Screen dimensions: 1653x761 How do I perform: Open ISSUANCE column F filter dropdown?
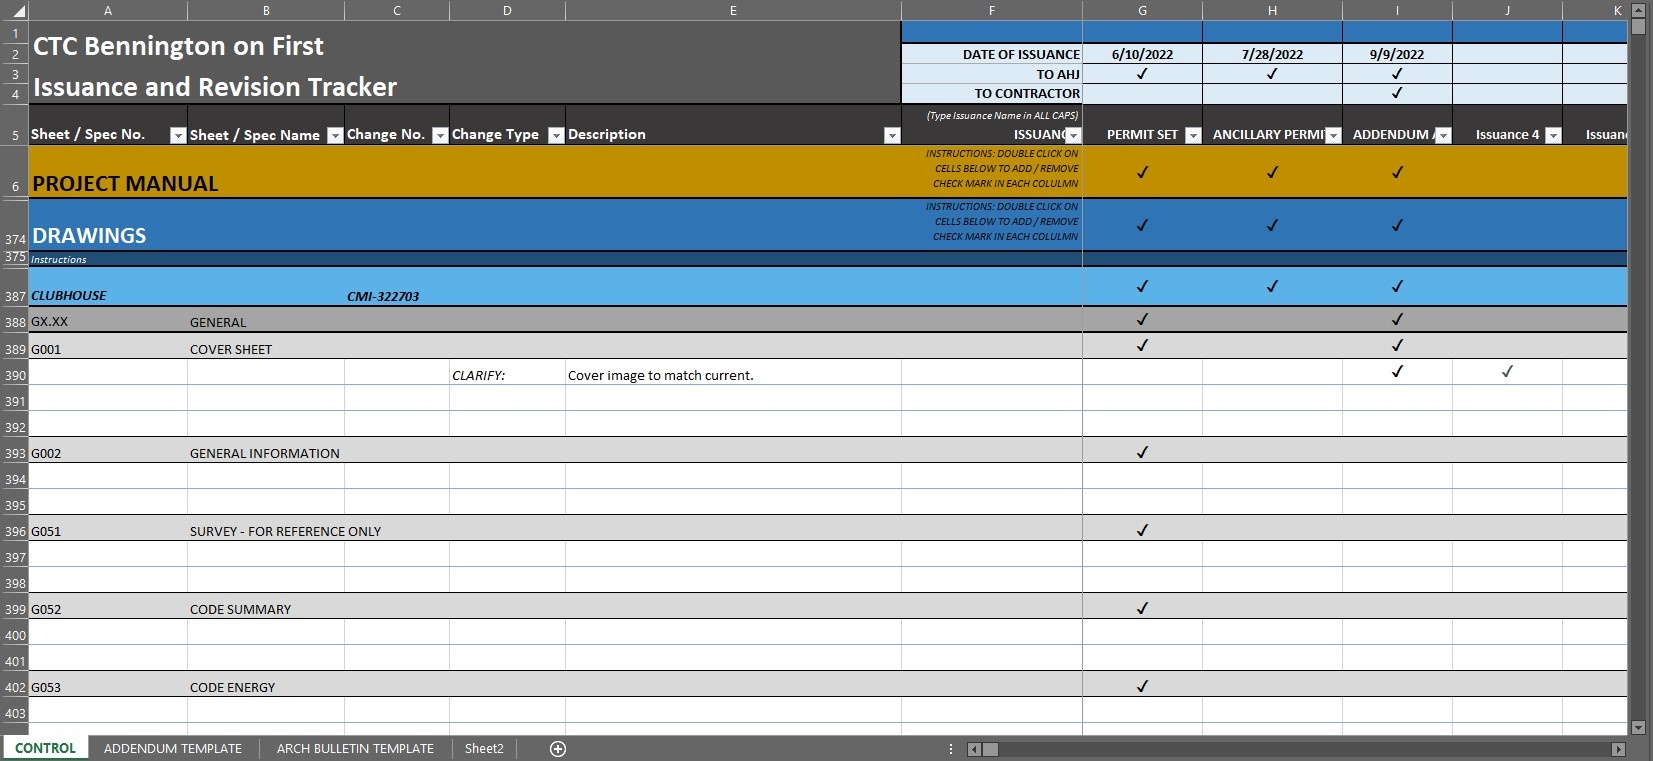click(x=1073, y=136)
